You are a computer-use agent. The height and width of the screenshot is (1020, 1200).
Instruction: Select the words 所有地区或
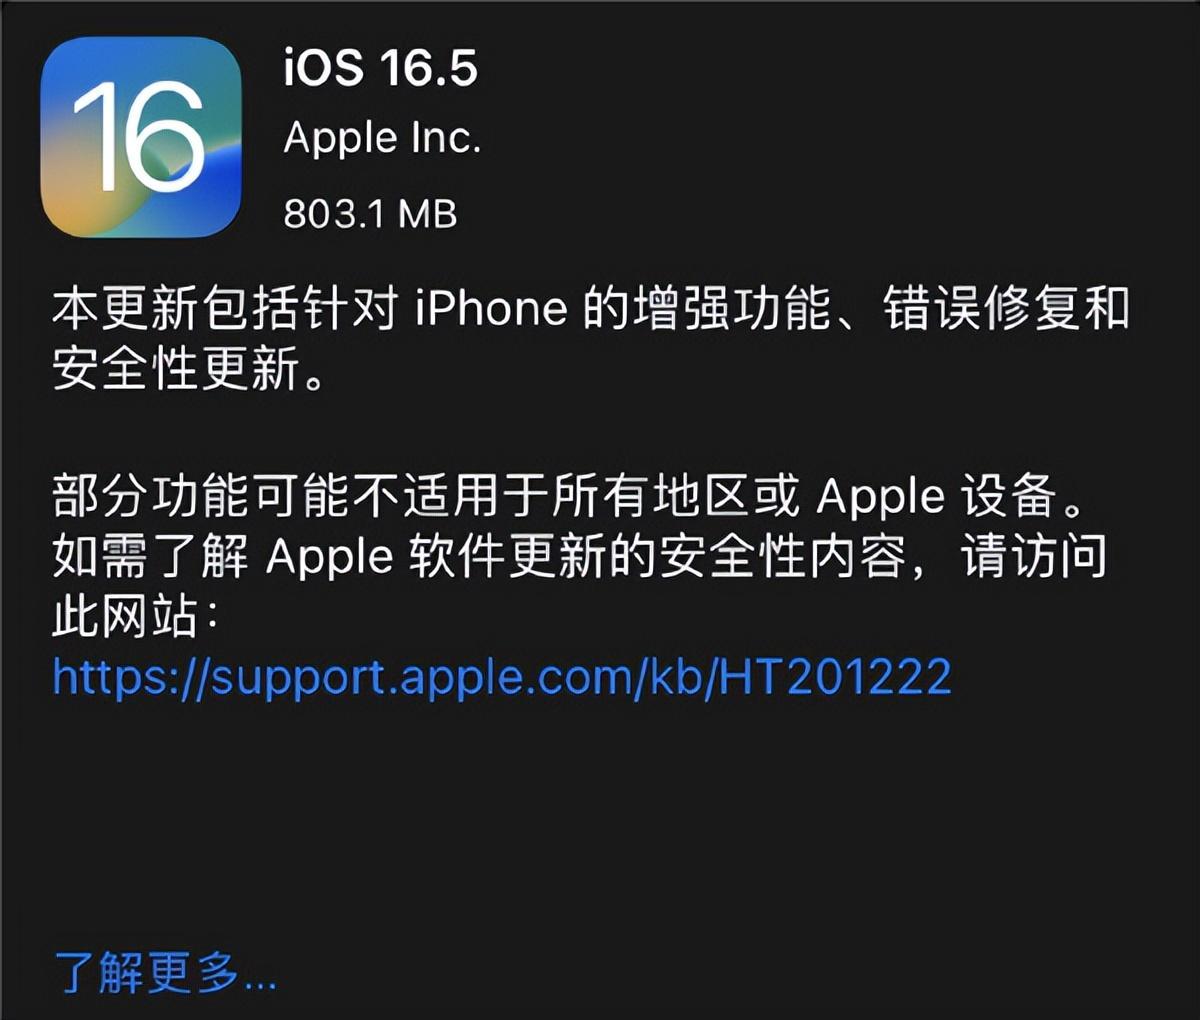click(x=675, y=496)
